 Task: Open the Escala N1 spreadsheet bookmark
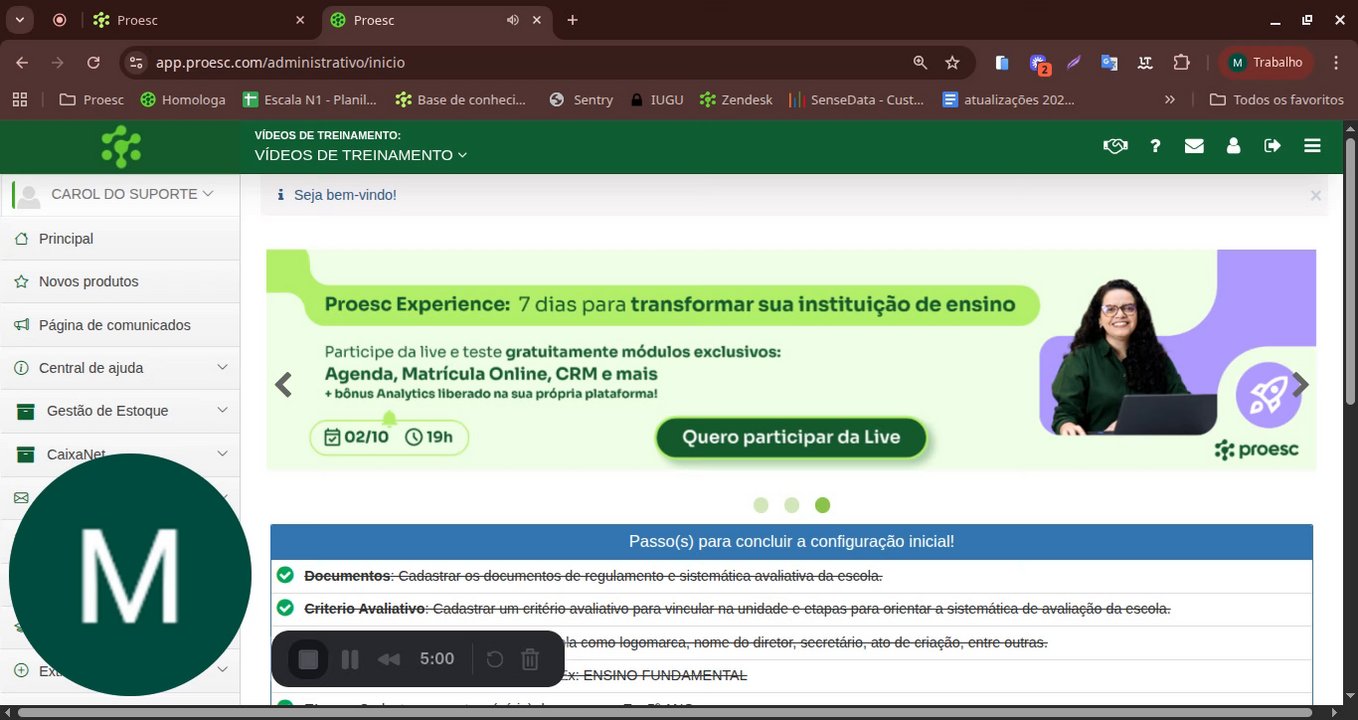click(310, 99)
